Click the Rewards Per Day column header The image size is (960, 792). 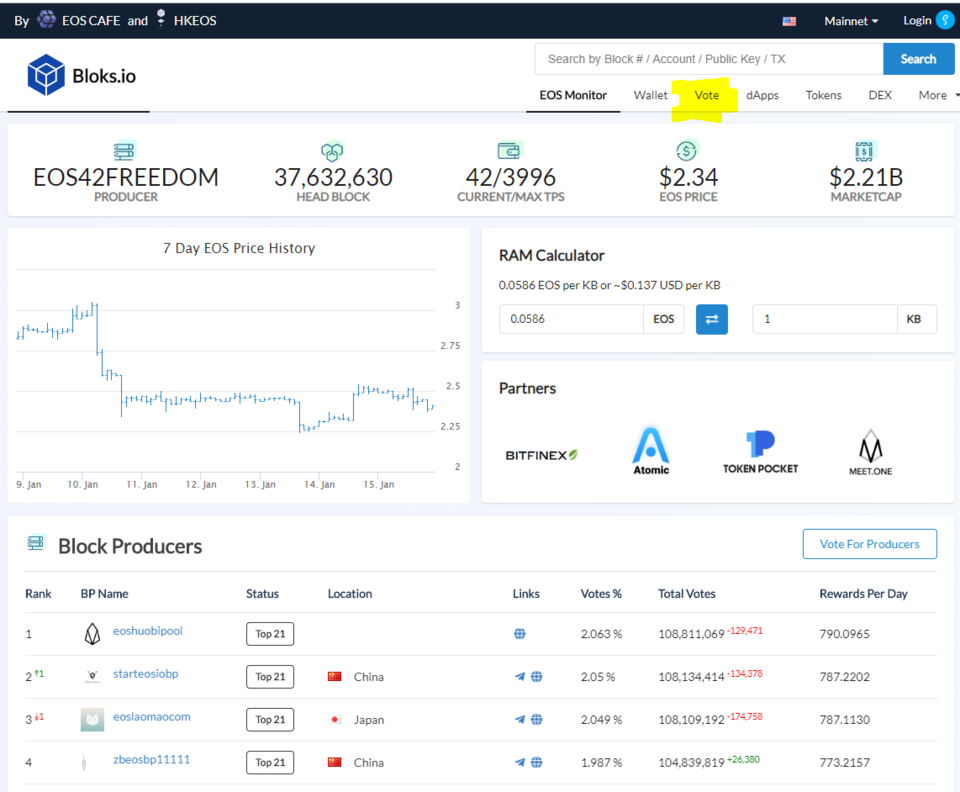pyautogui.click(x=863, y=594)
